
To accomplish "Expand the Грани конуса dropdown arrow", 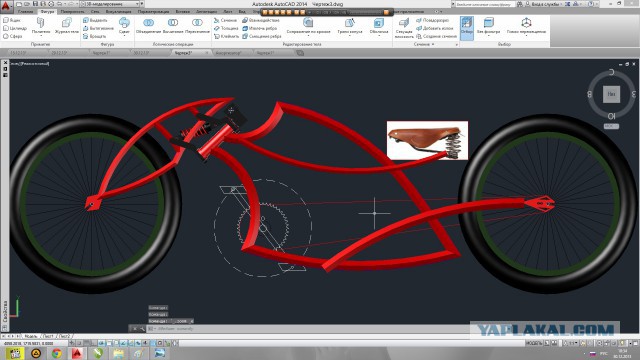I will click(350, 36).
